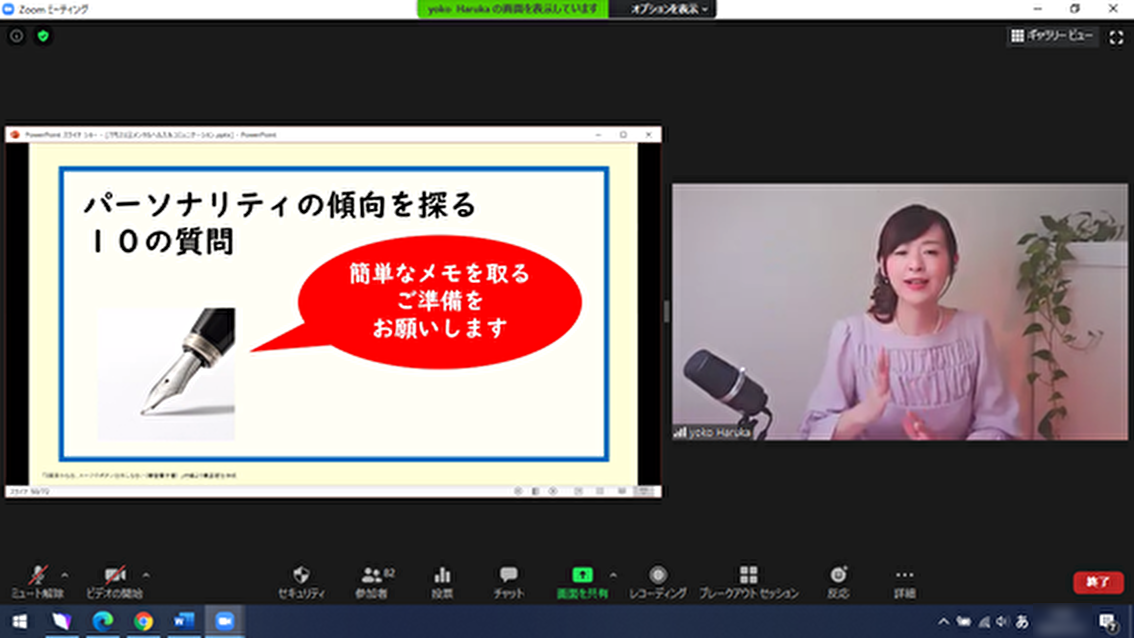Open the More (詳細) menu

[x=904, y=580]
